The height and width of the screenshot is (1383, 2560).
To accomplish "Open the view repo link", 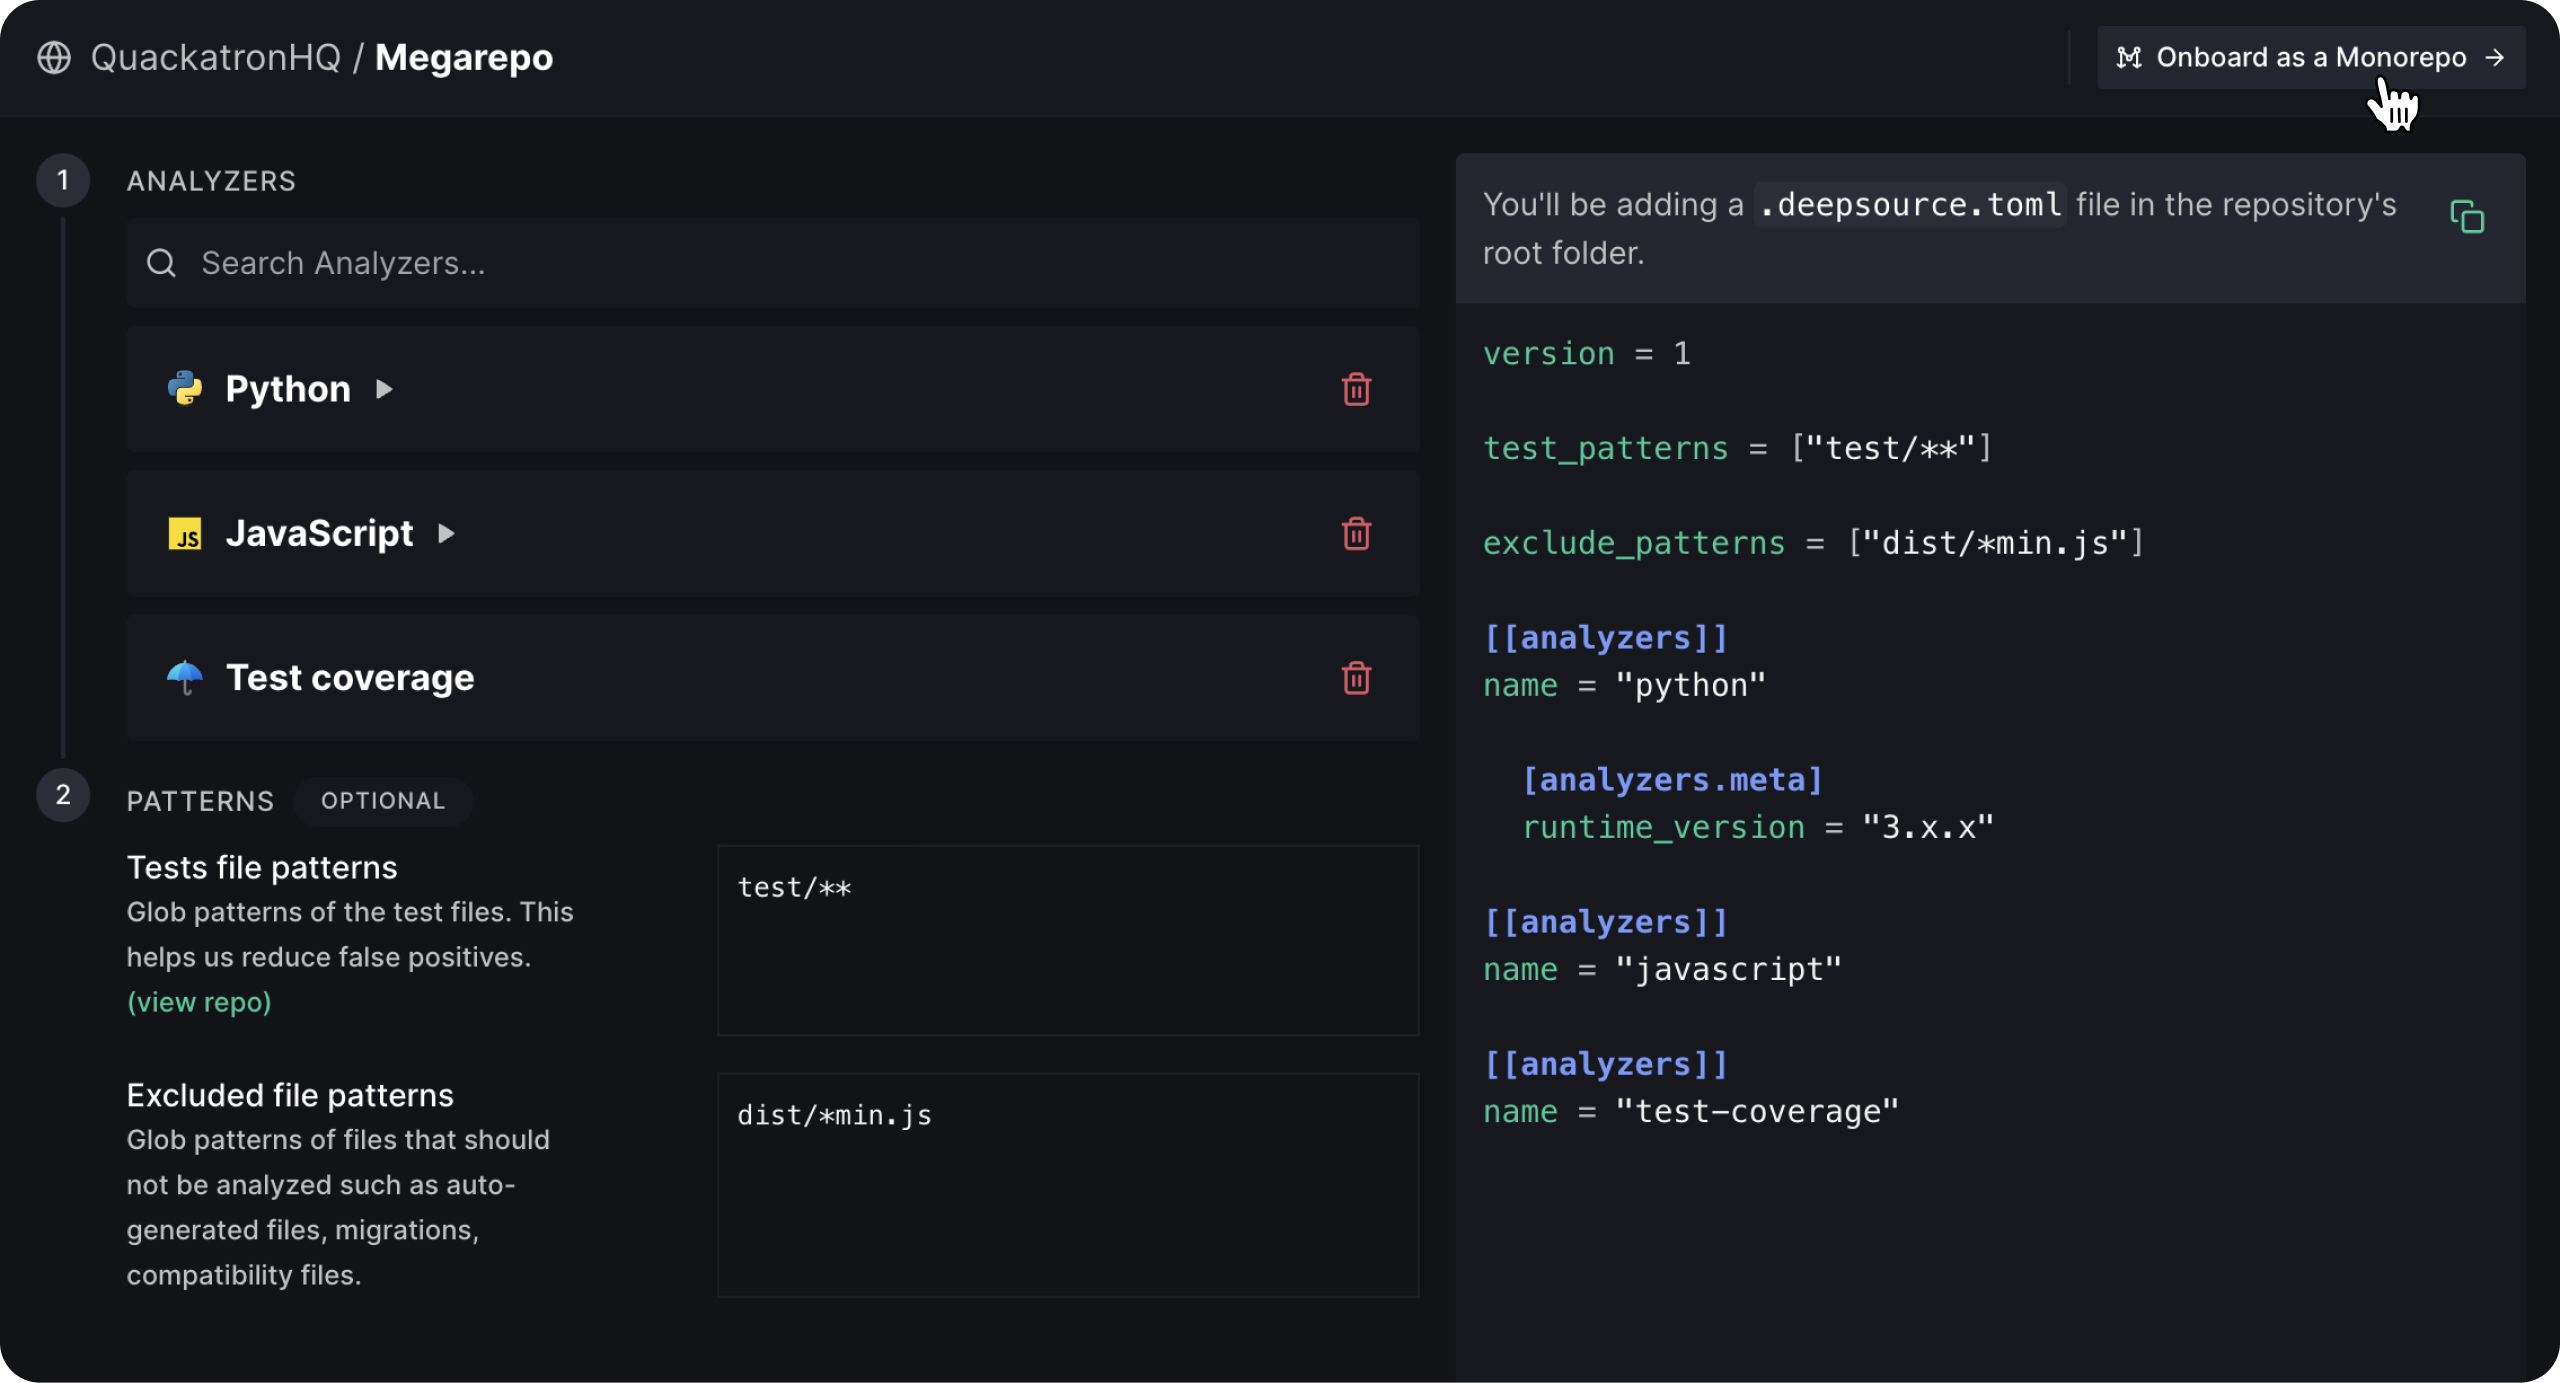I will coord(199,1002).
